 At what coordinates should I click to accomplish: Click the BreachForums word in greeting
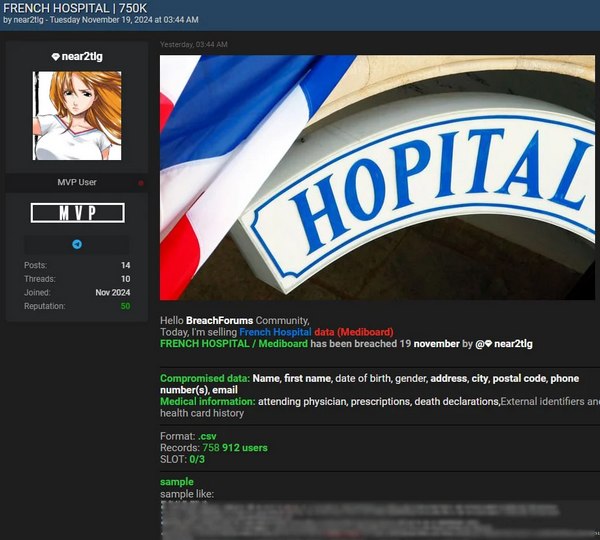(220, 320)
